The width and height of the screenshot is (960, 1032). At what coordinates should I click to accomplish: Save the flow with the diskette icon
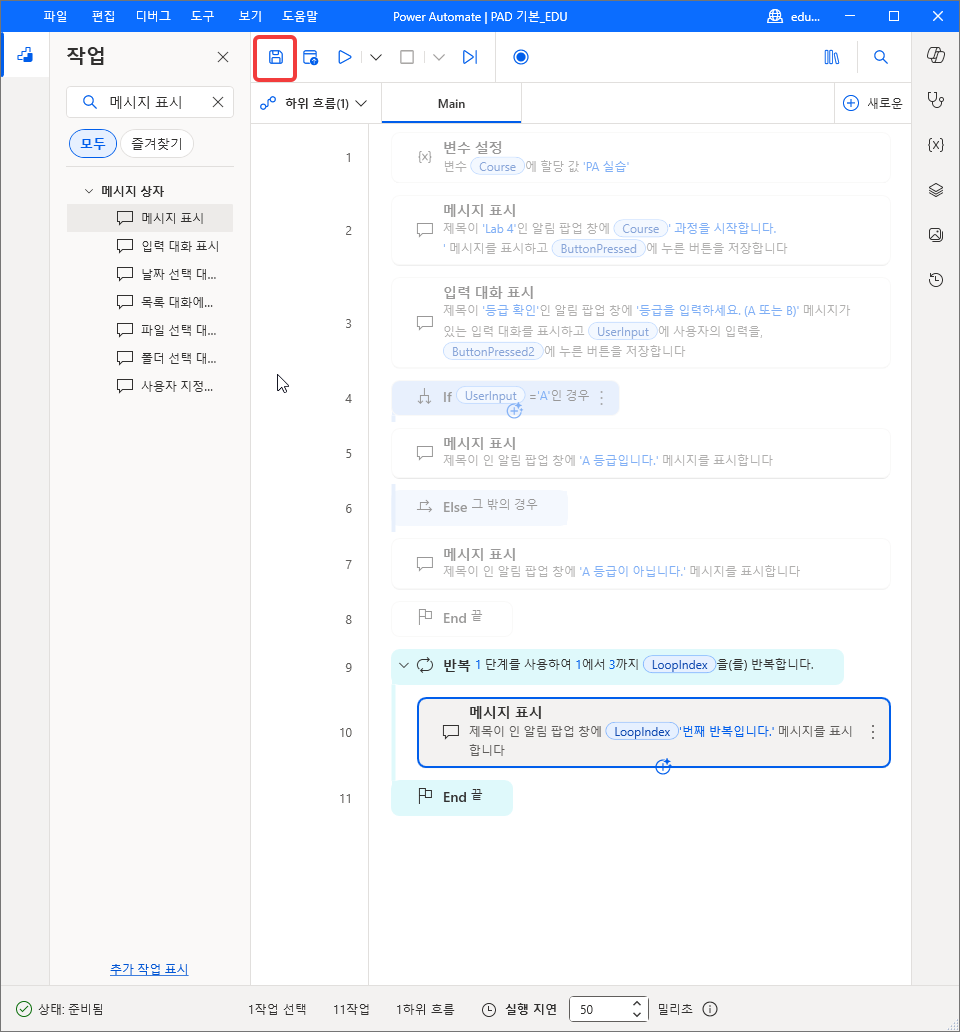[x=276, y=57]
